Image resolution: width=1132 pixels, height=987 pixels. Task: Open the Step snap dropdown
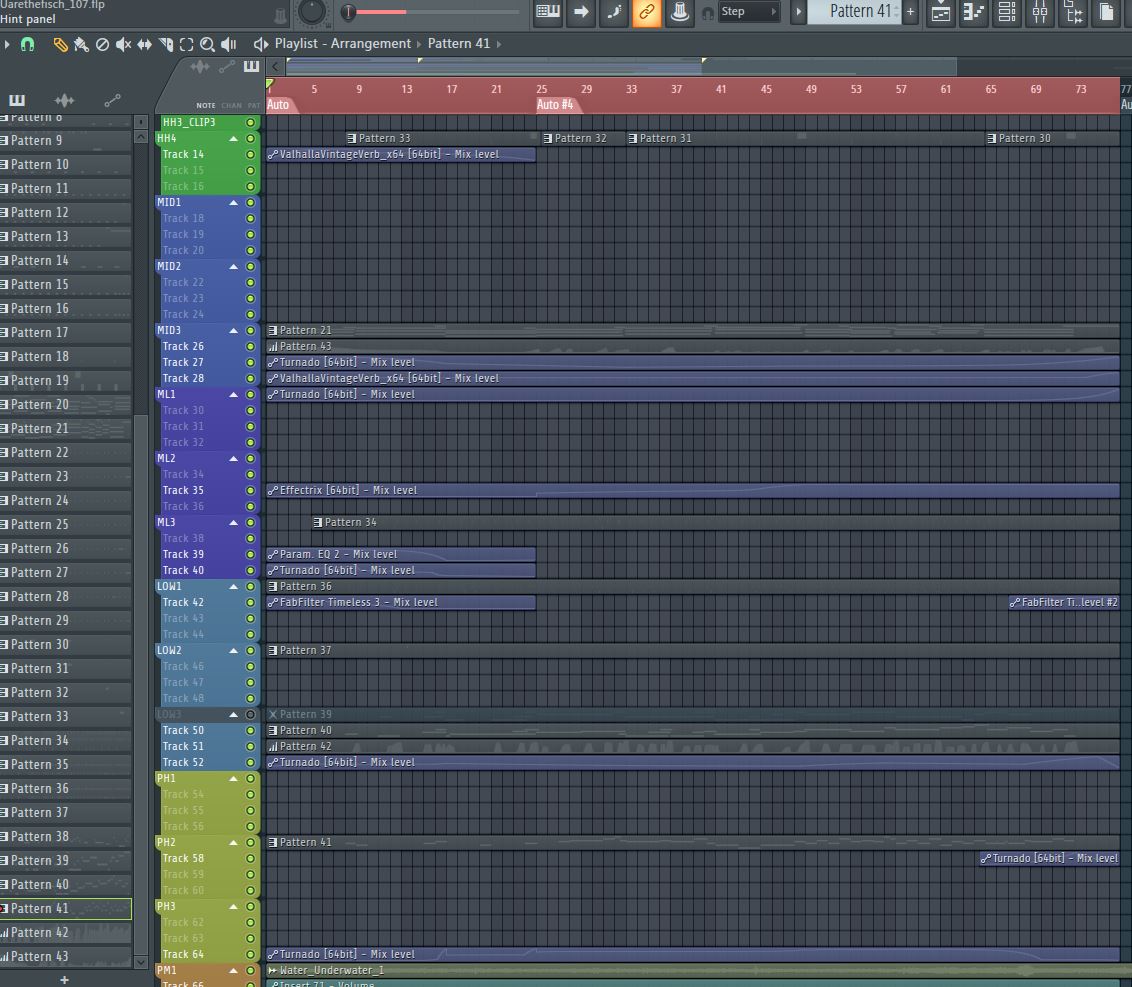[x=749, y=12]
